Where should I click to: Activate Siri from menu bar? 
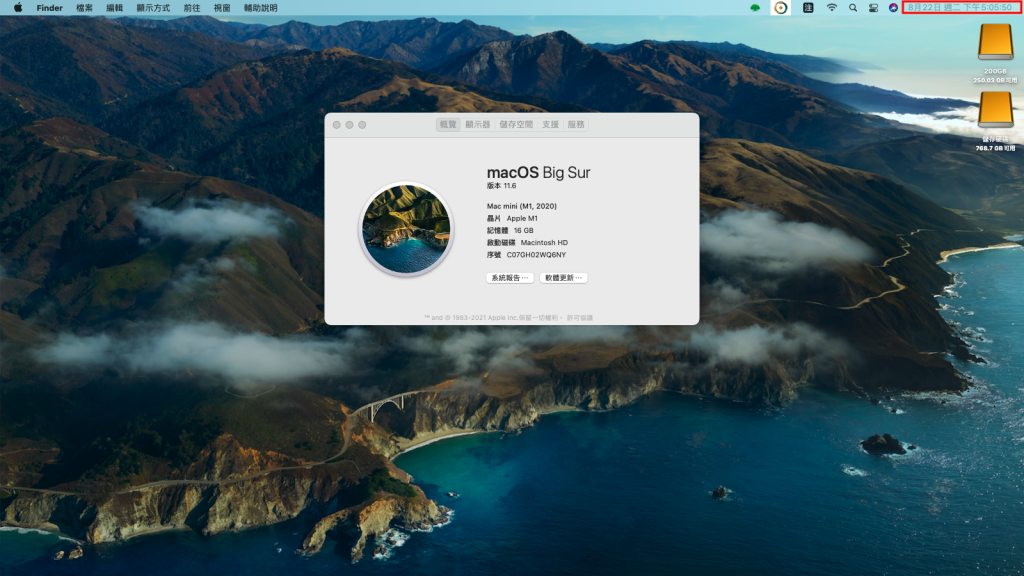pyautogui.click(x=893, y=8)
